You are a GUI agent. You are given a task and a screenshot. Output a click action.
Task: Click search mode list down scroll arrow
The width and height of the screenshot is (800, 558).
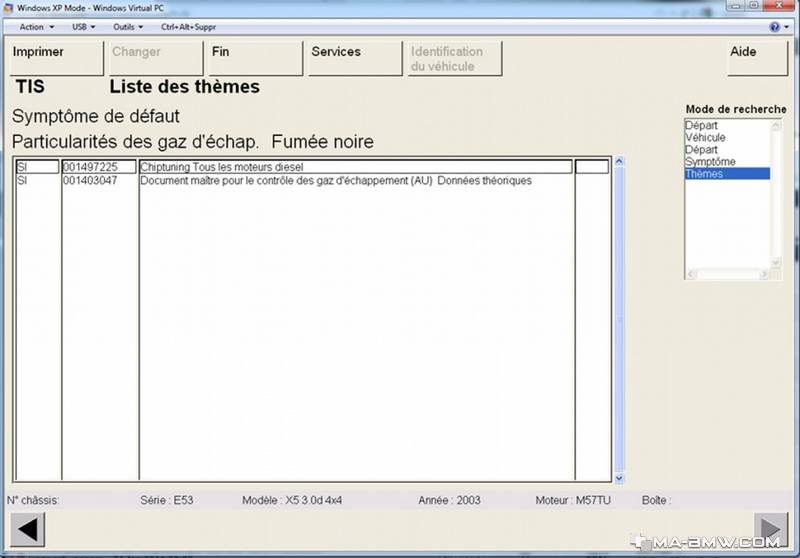pyautogui.click(x=776, y=263)
